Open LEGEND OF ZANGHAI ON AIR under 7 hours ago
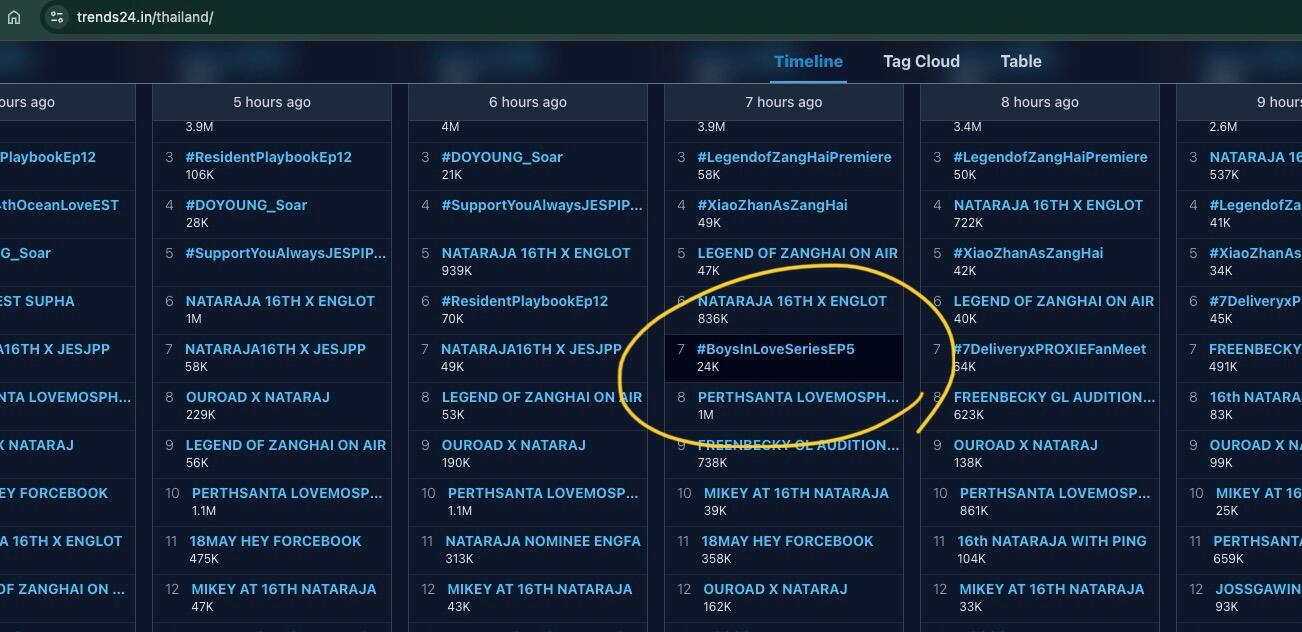Viewport: 1302px width, 632px height. tap(798, 253)
